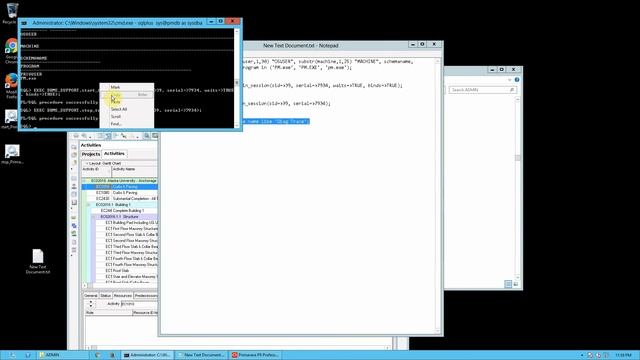Open the Predecessors details tab
Screen dimensions: 640x360
coord(146,296)
